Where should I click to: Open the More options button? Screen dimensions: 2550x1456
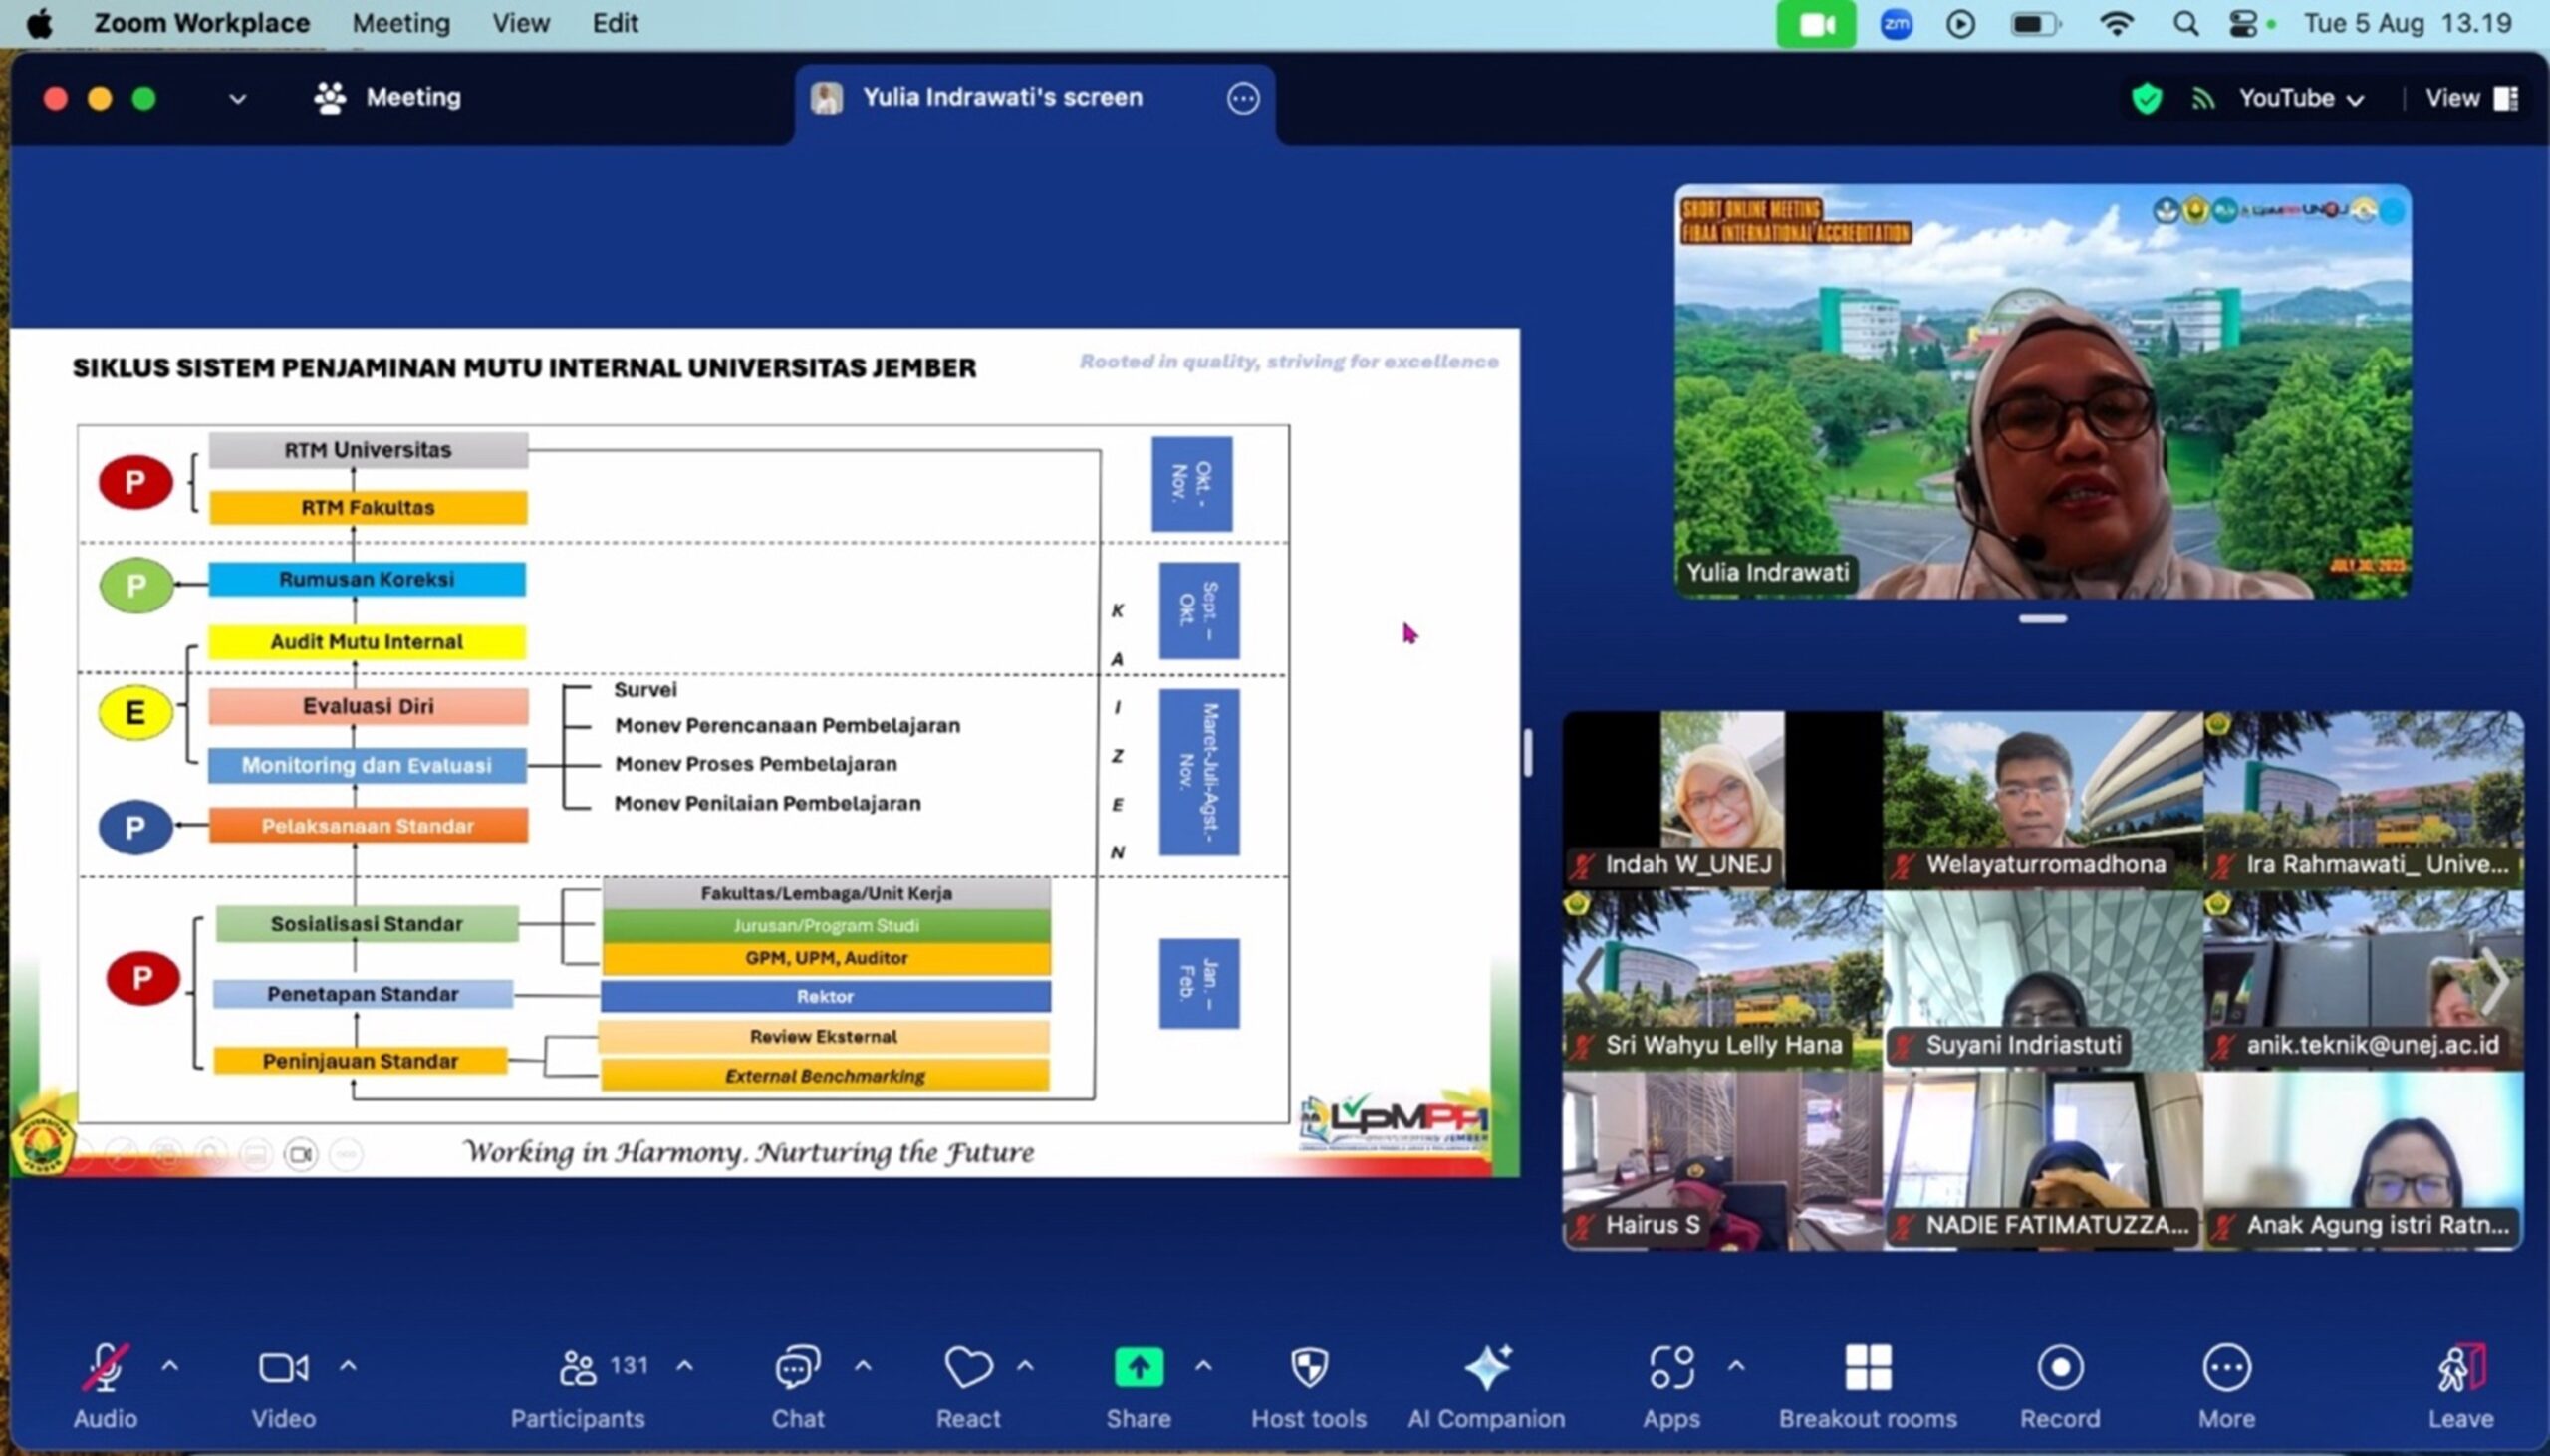tap(2226, 1368)
